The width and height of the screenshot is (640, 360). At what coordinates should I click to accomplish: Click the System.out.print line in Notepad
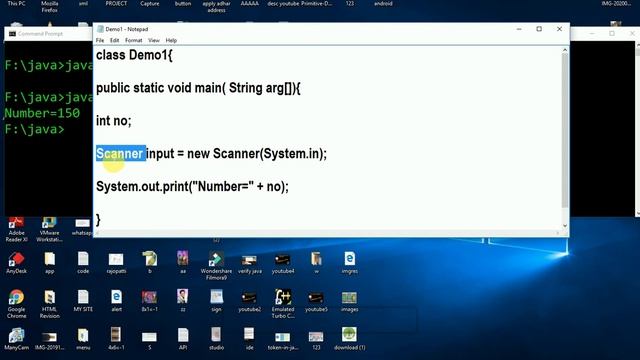pyautogui.click(x=192, y=187)
